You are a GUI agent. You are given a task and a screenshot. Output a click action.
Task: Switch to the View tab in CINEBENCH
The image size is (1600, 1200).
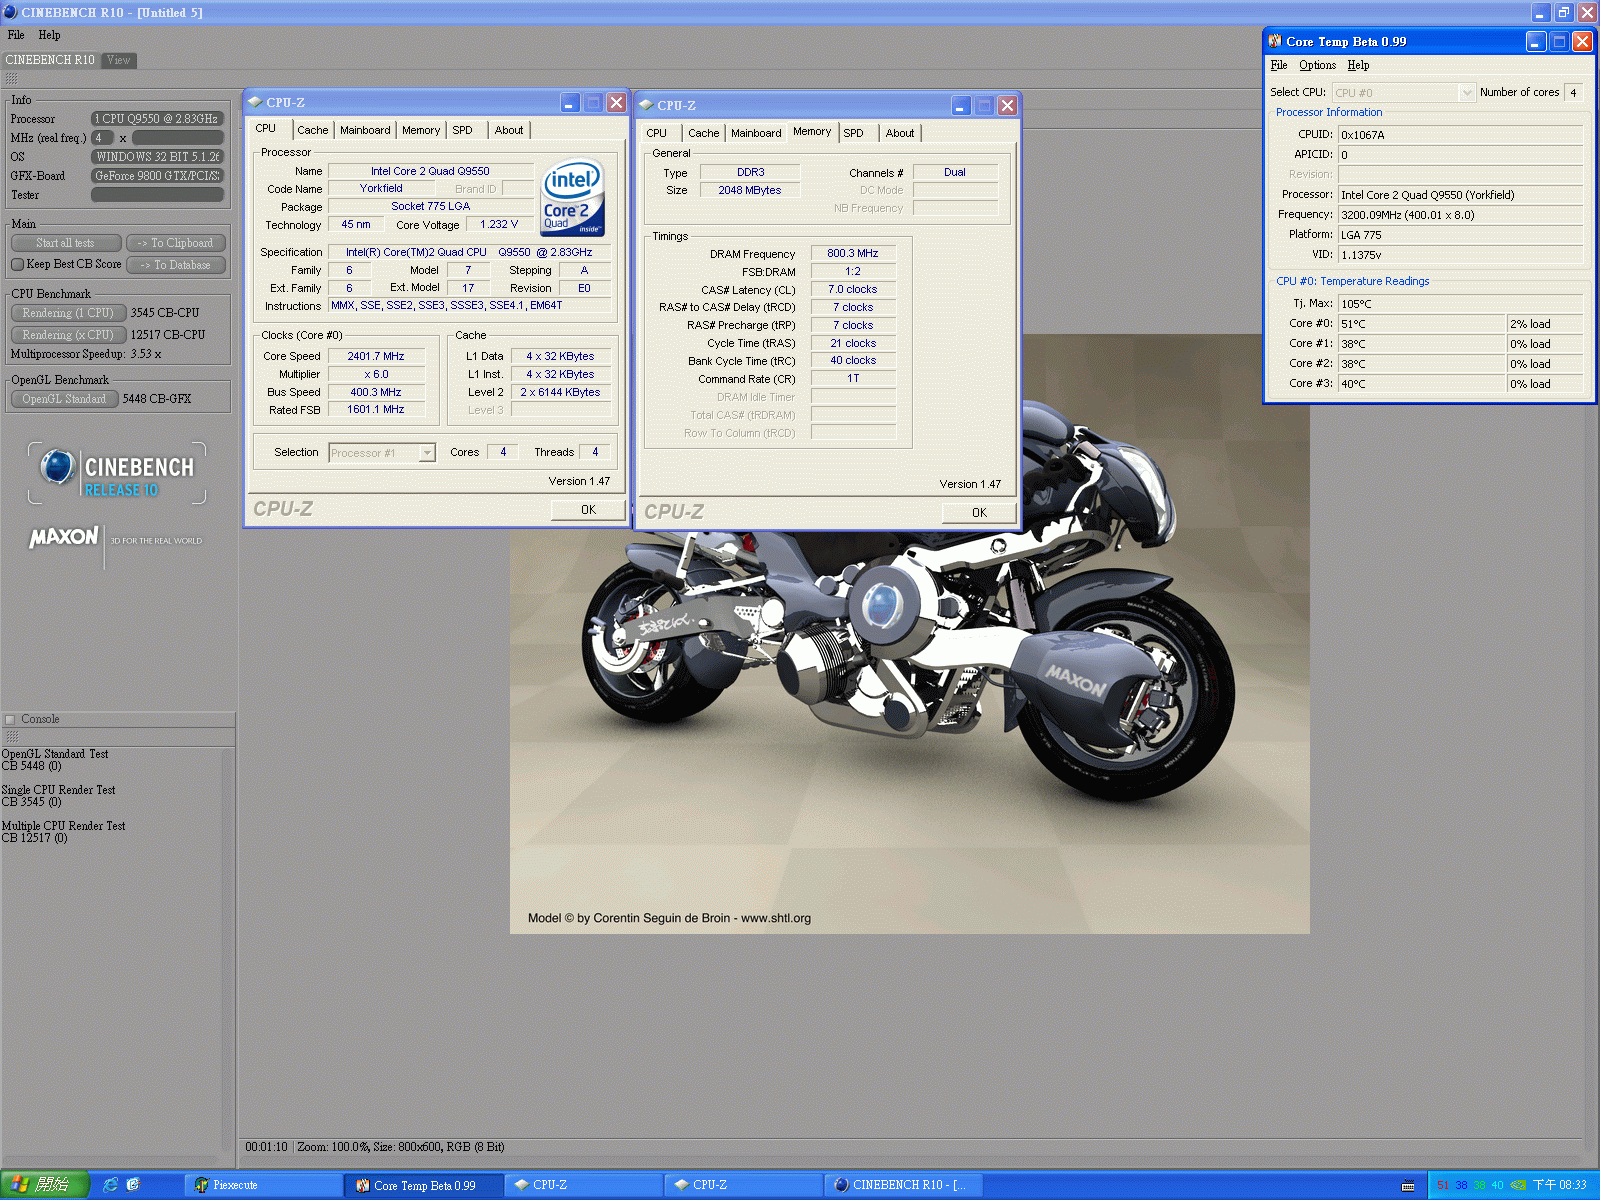point(118,60)
